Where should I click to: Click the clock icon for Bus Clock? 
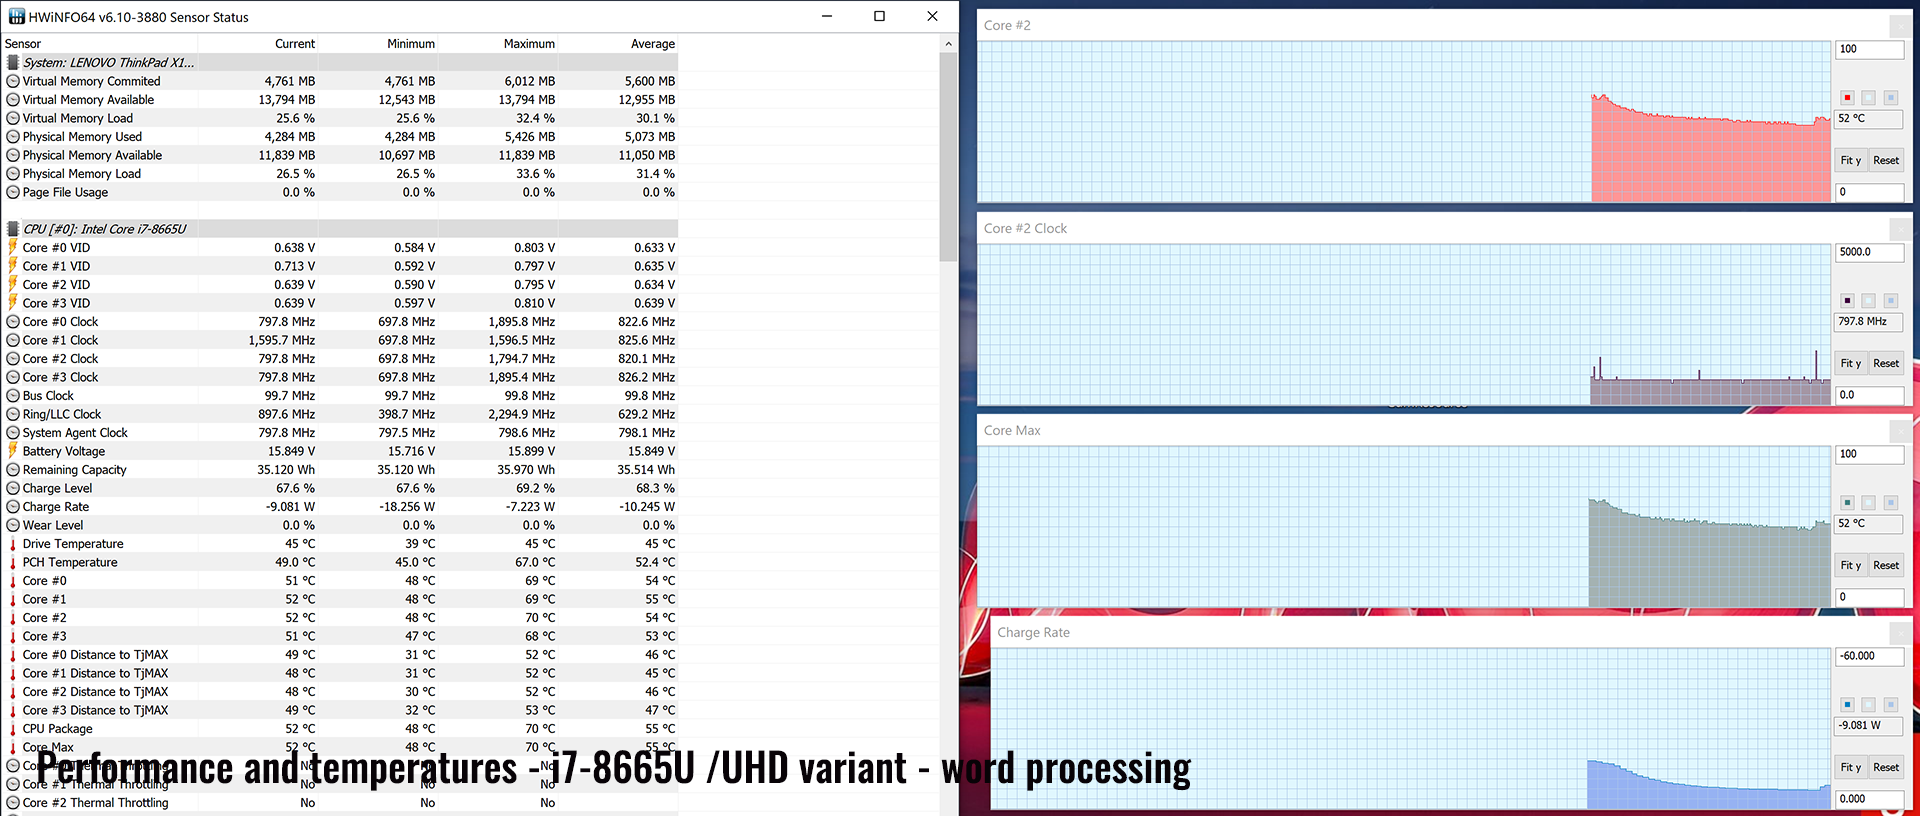(x=13, y=396)
